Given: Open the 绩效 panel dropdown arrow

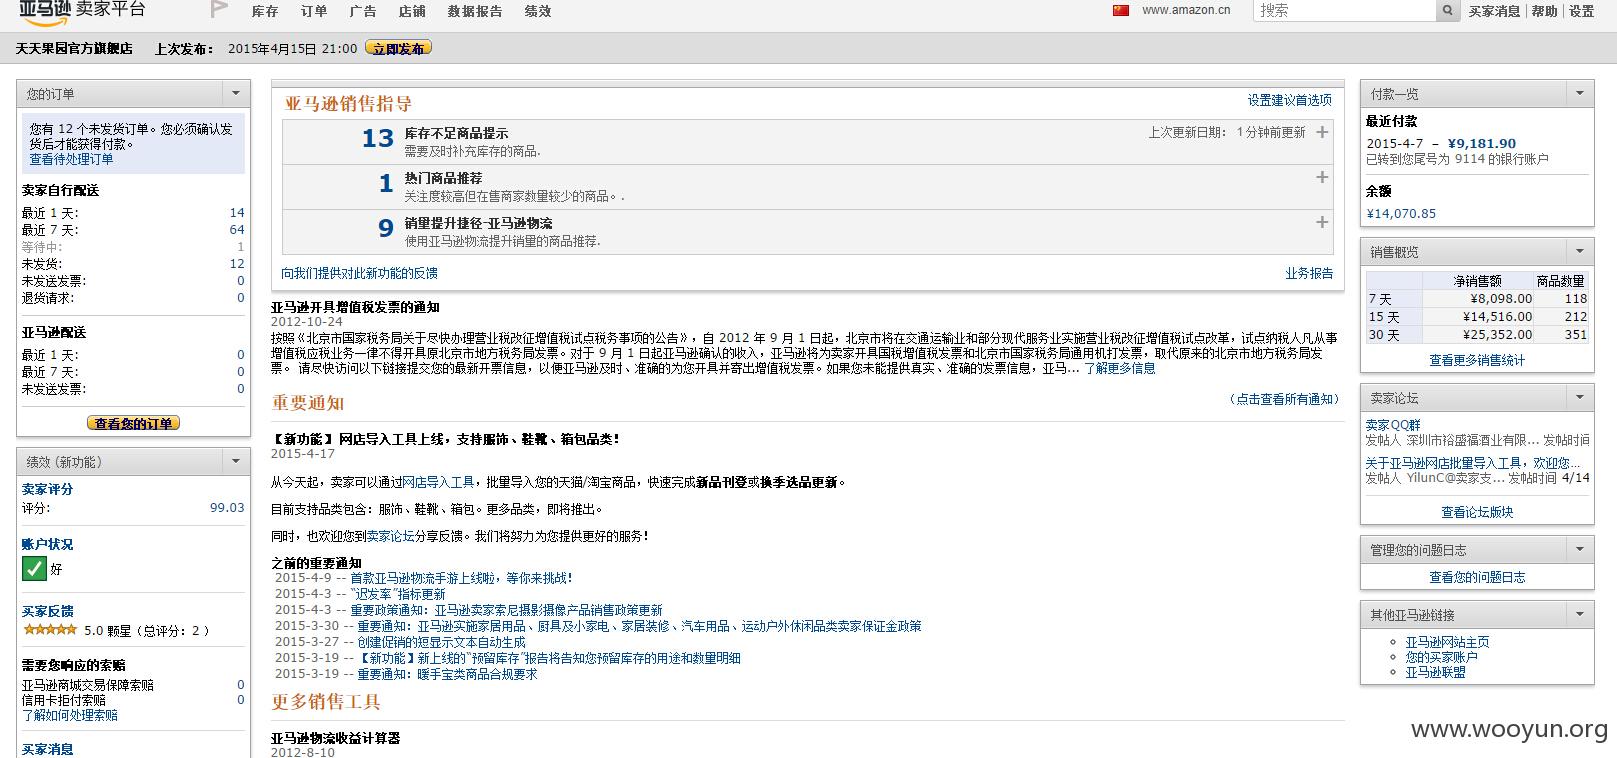Looking at the screenshot, I should [x=236, y=461].
